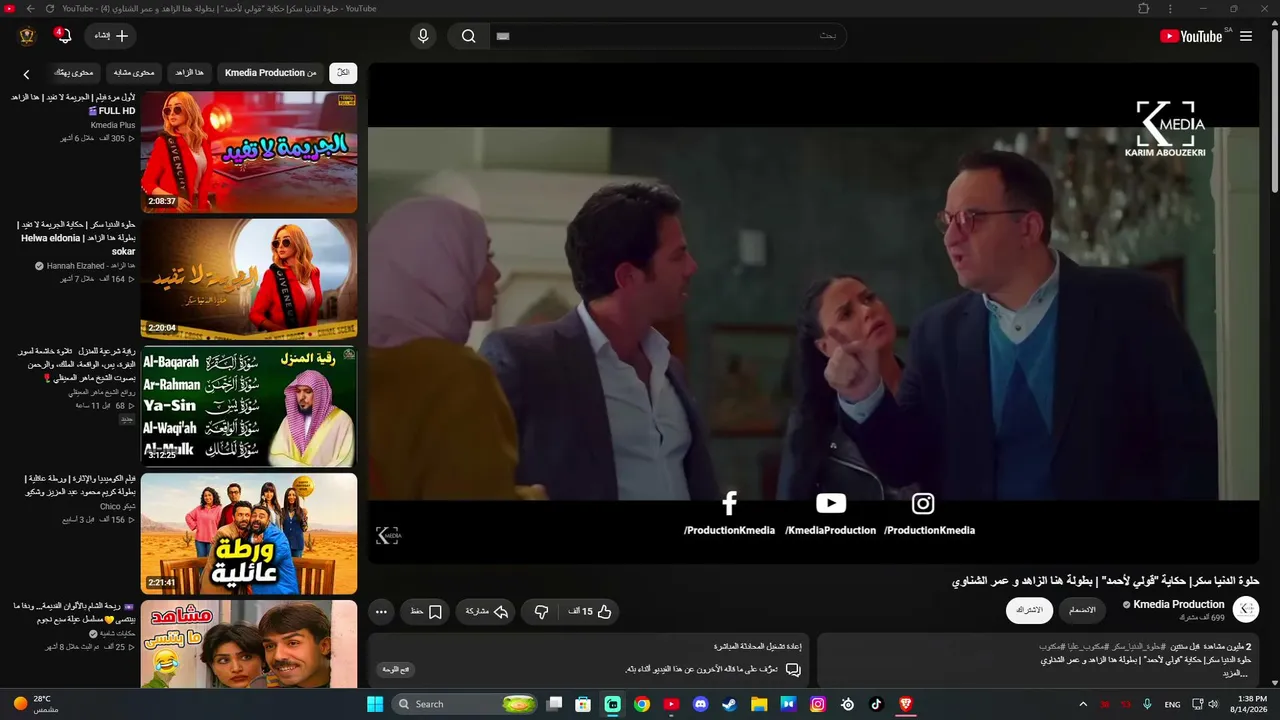The image size is (1280, 720).
Task: Open the 28°C weather widget
Action: 38,704
